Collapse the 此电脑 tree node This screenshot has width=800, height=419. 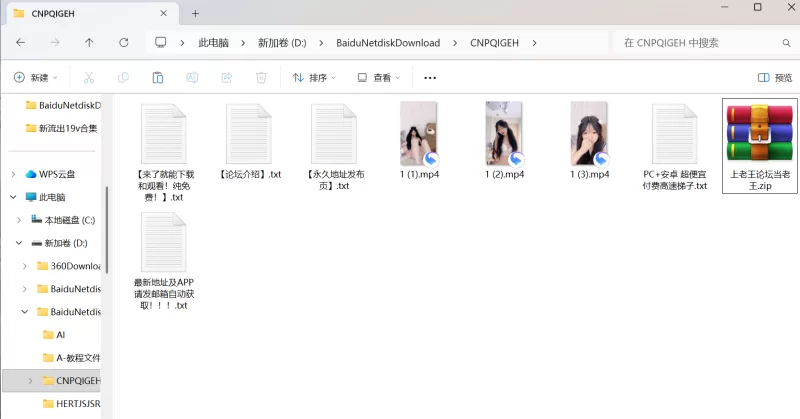[13, 197]
